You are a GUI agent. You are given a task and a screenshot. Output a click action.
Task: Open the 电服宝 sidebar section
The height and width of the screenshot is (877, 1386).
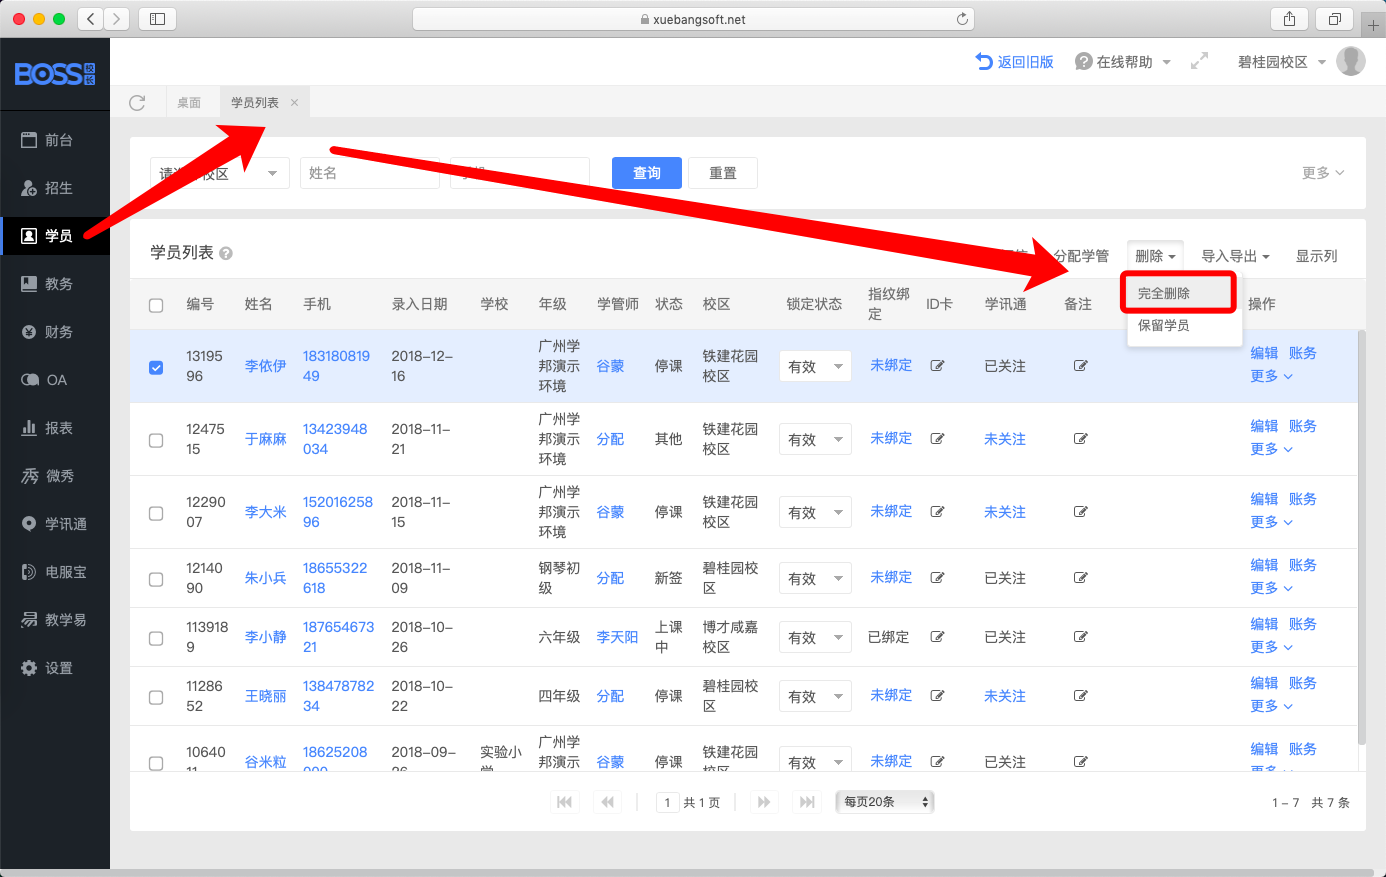[54, 572]
